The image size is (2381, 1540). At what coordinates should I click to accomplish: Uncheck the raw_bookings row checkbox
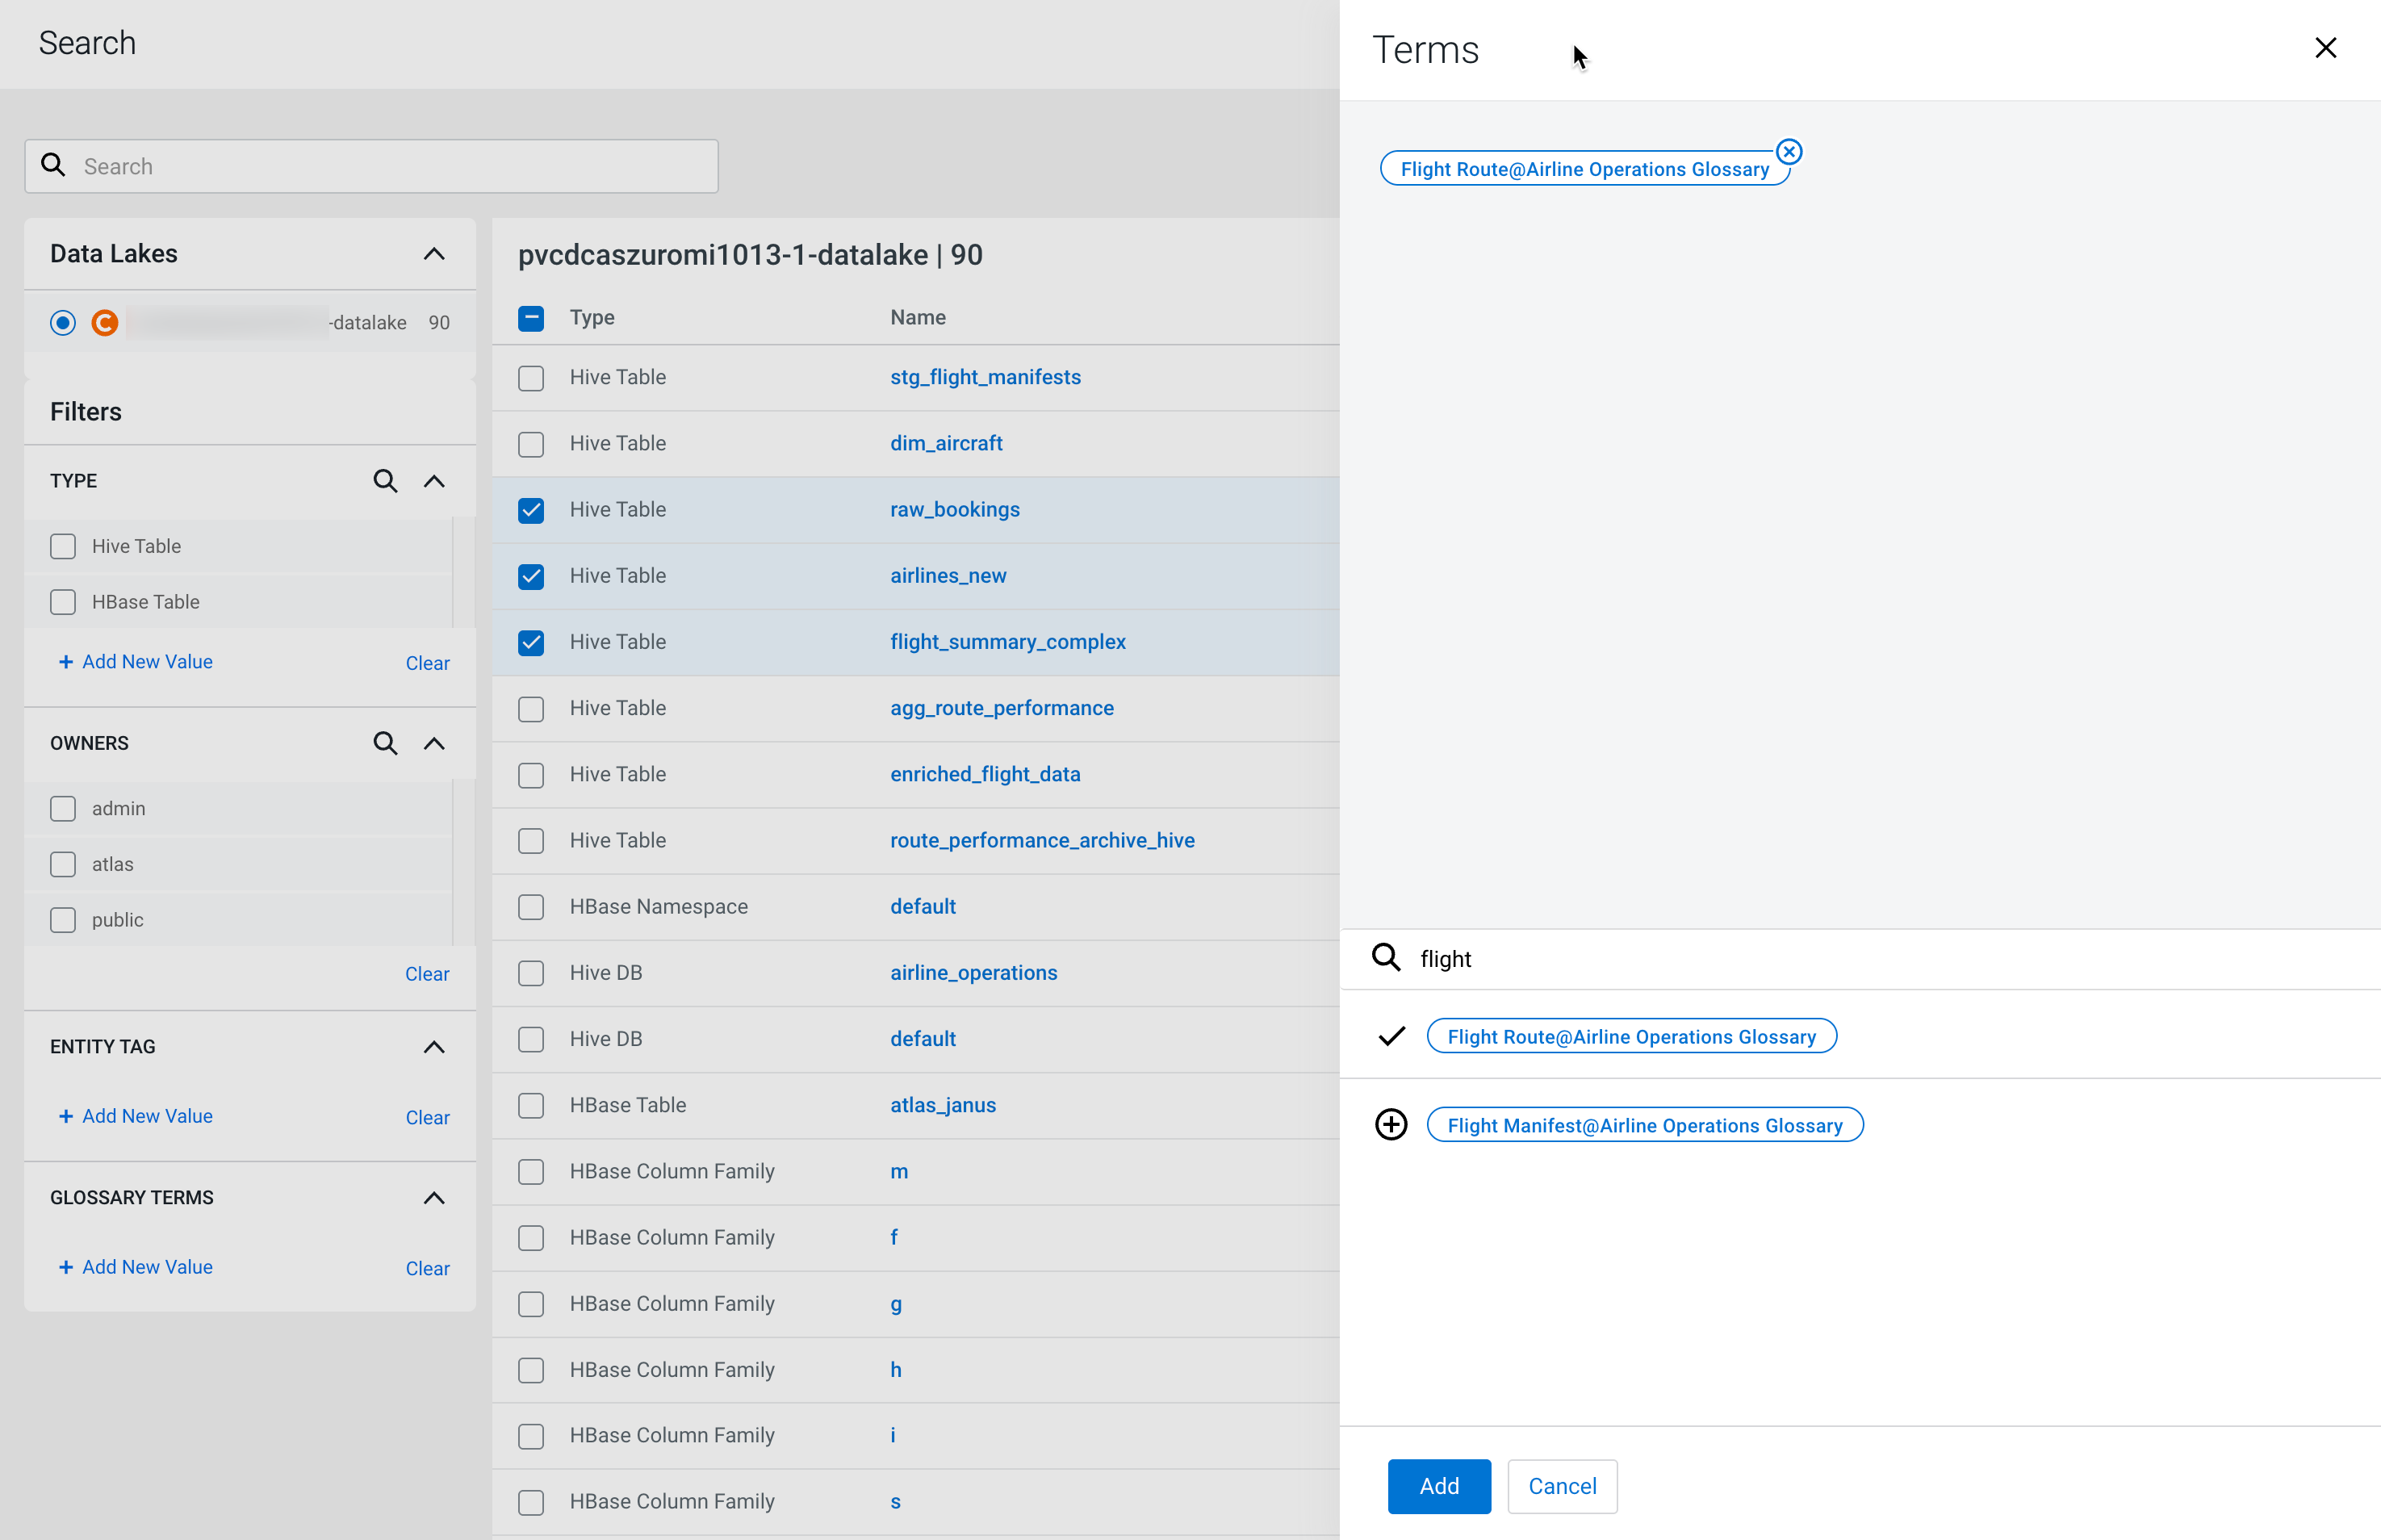pyautogui.click(x=531, y=510)
